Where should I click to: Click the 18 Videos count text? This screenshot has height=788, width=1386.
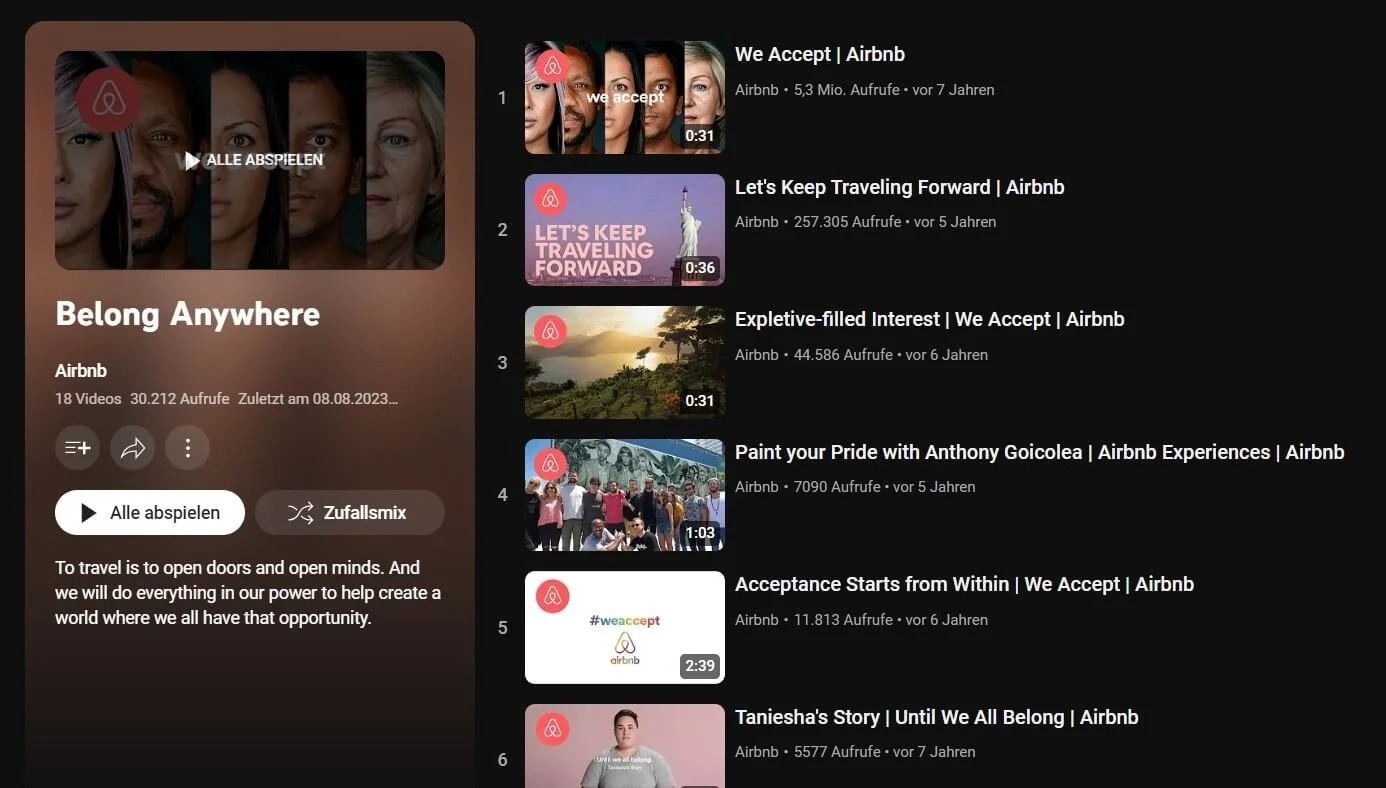[x=88, y=399]
